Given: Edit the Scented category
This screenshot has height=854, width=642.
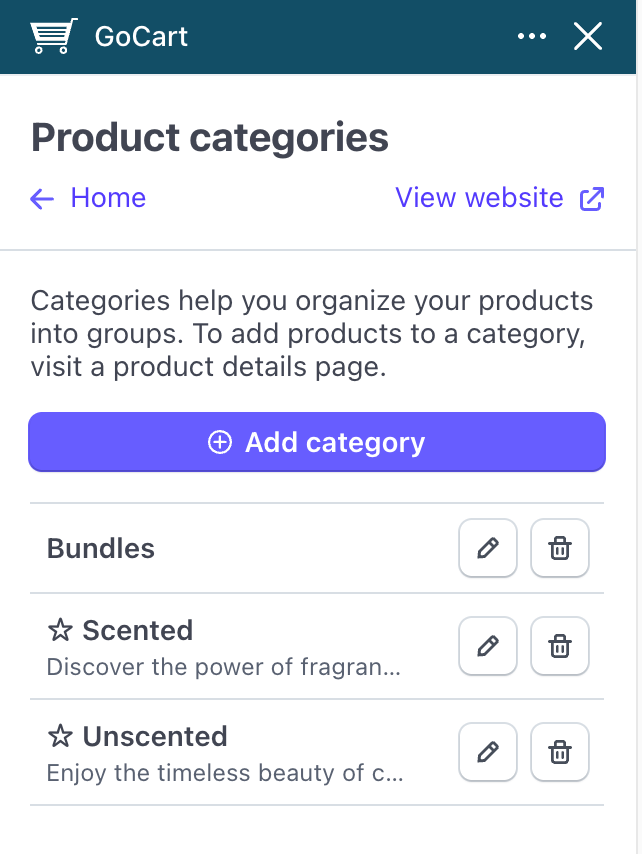Looking at the screenshot, I should [488, 646].
